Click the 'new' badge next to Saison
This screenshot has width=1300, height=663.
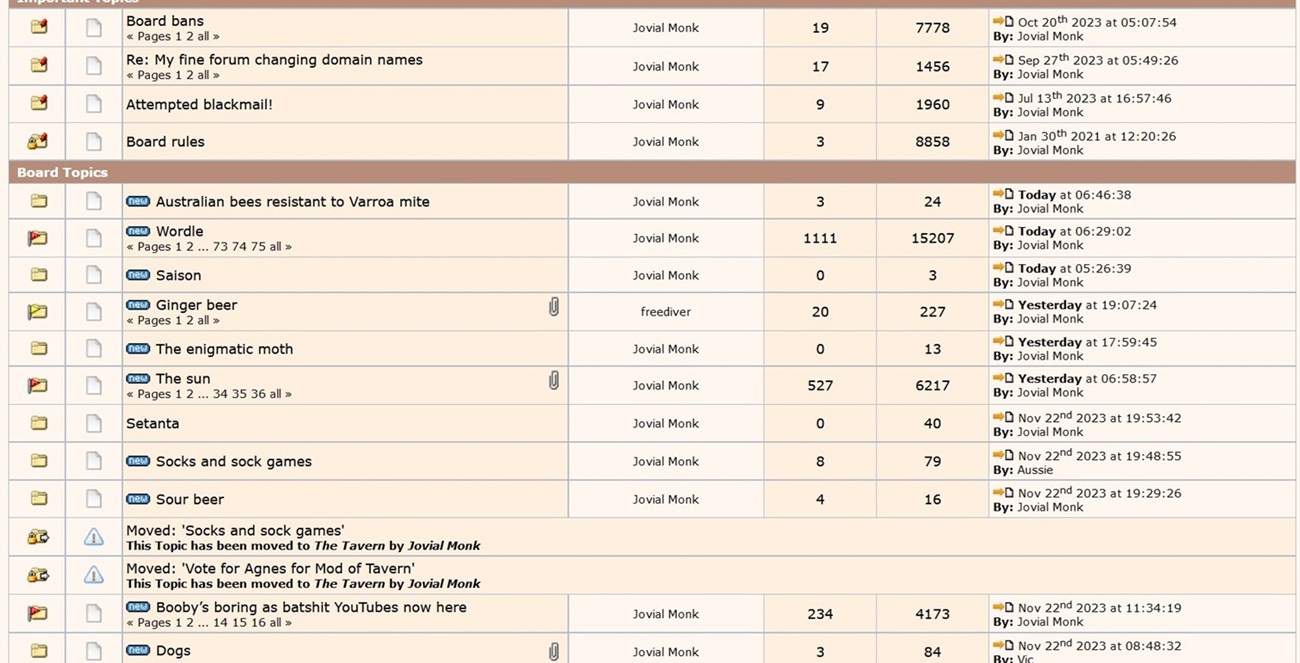click(x=138, y=275)
